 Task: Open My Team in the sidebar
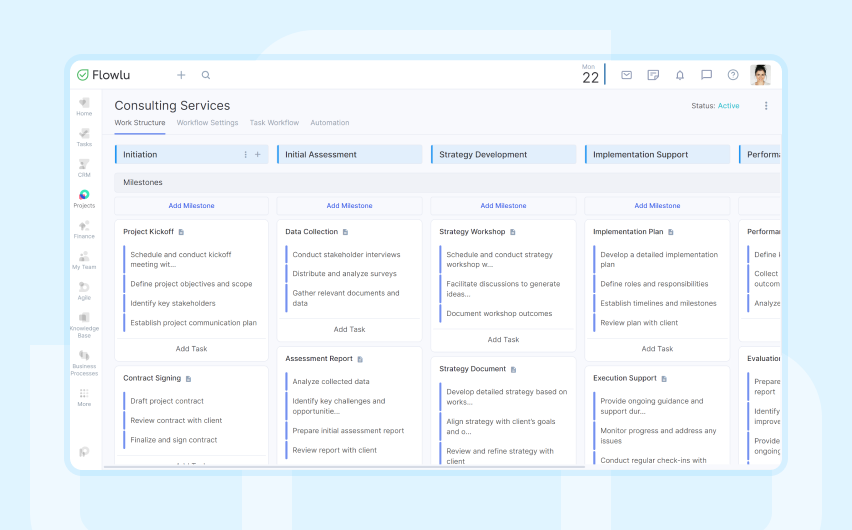84,260
